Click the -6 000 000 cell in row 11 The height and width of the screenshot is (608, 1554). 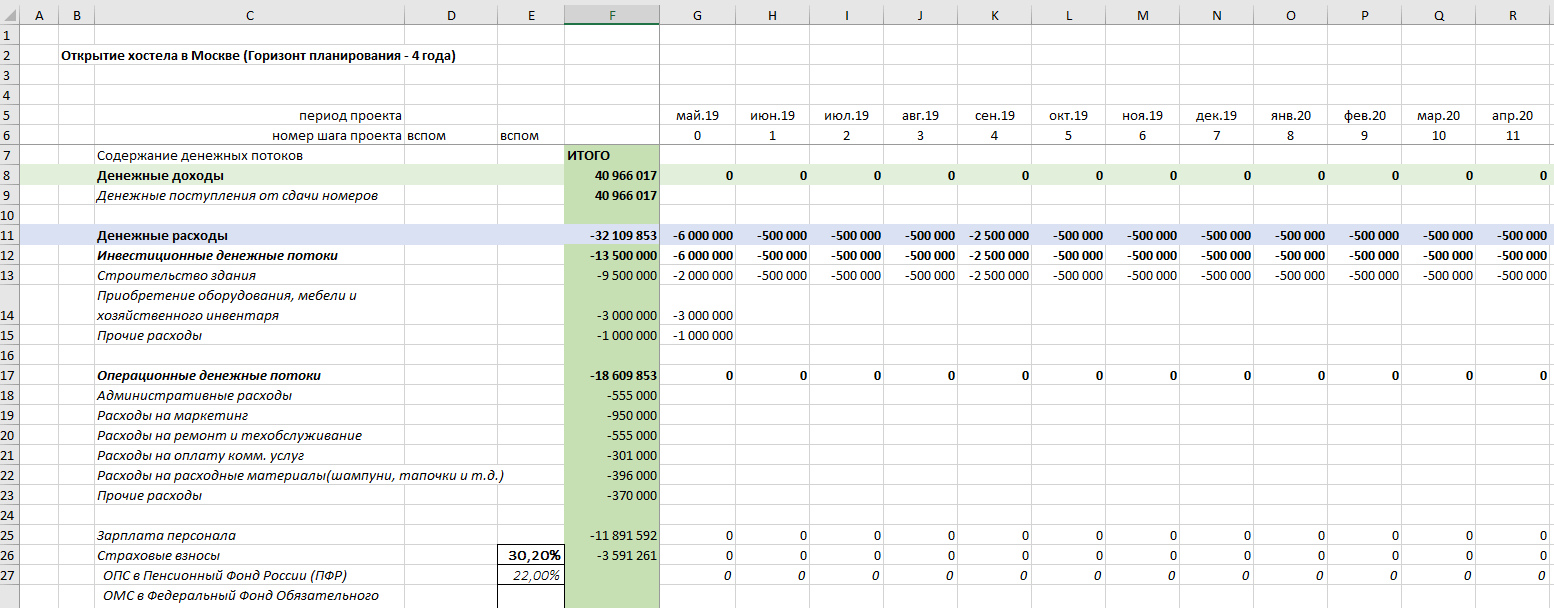(697, 236)
